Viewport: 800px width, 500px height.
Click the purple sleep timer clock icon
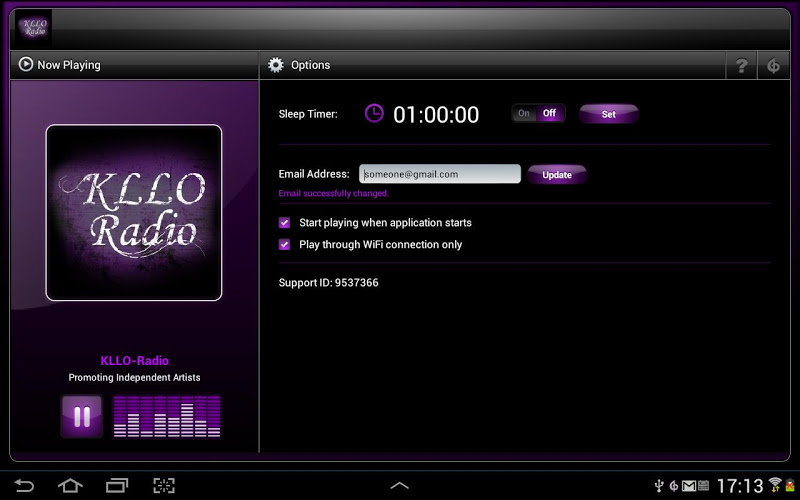coord(374,113)
